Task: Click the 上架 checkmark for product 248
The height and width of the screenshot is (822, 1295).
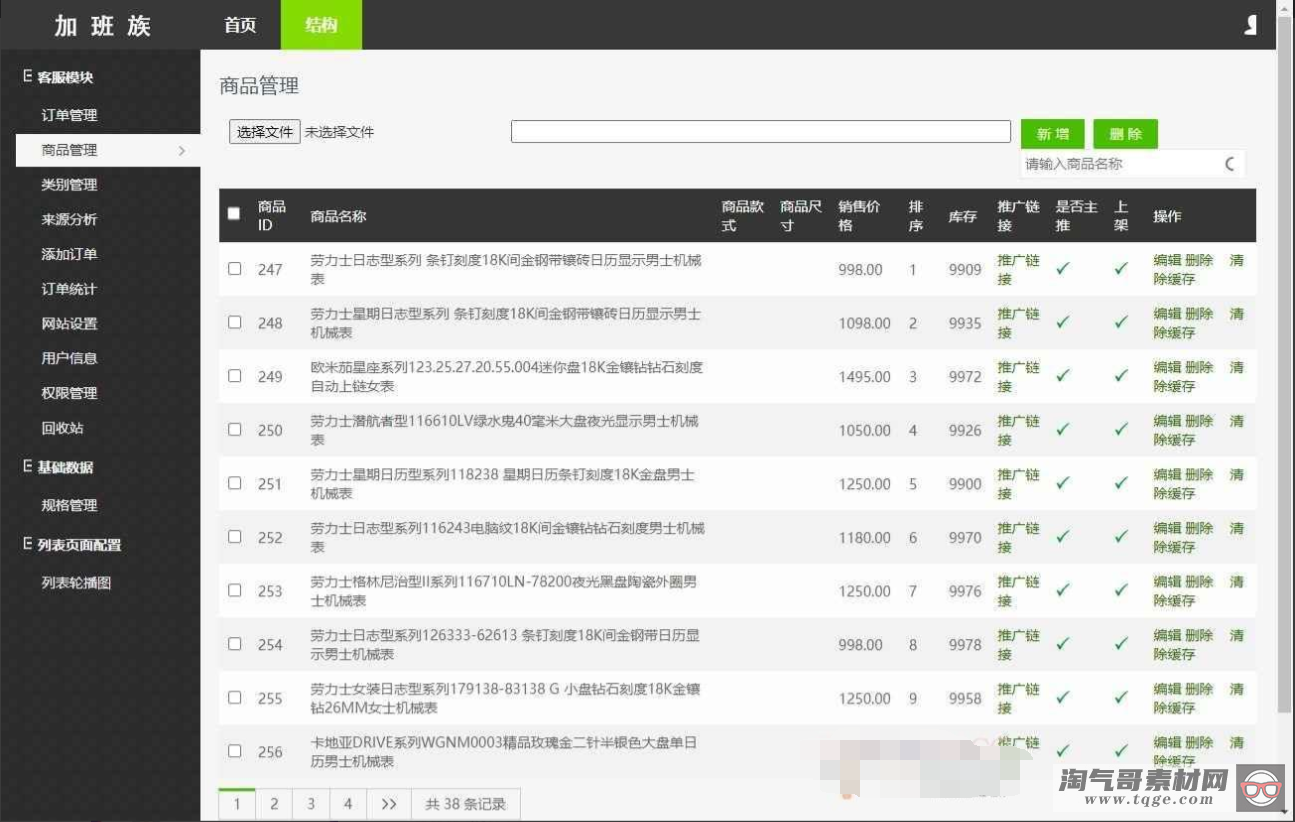Action: pos(1121,322)
